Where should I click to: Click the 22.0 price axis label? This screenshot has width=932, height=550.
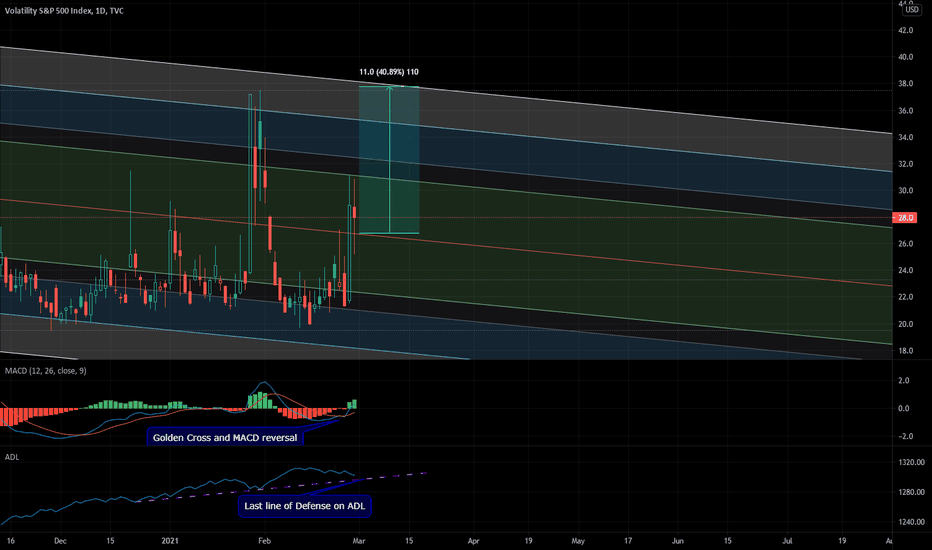point(905,297)
